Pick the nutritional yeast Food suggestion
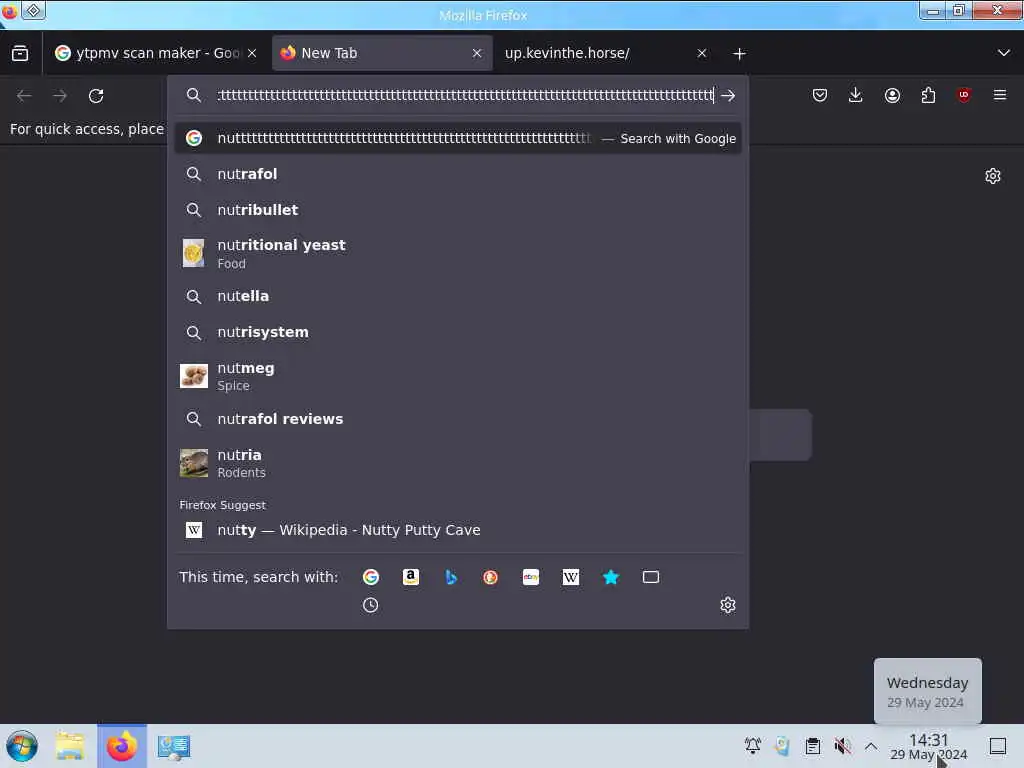Screen dimensions: 1024x768 (458, 253)
